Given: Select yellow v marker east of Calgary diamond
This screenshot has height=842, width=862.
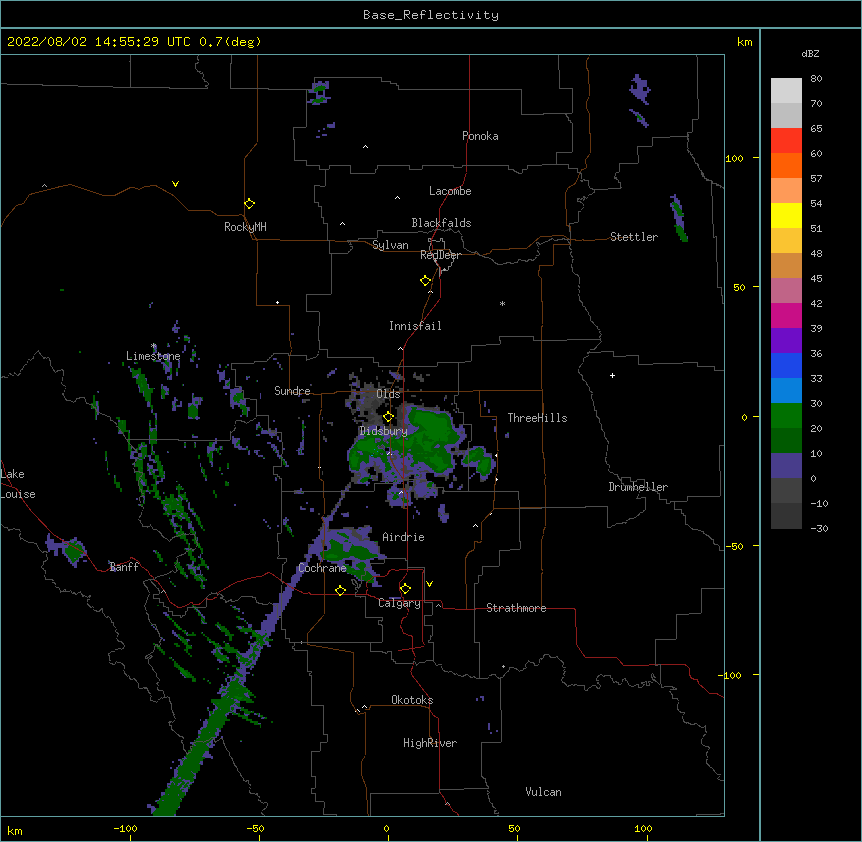Looking at the screenshot, I should click(429, 584).
